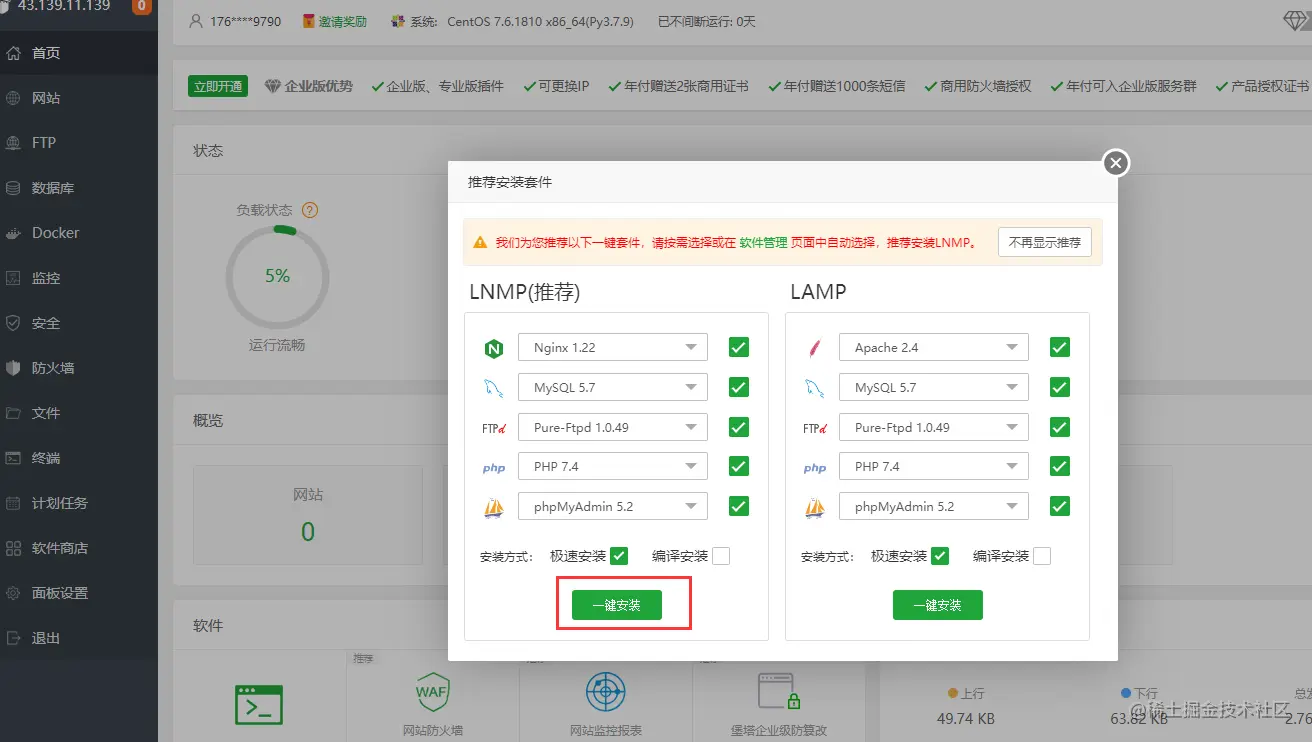This screenshot has height=742, width=1312.
Task: Go to FTP in the sidebar
Action: click(x=79, y=143)
